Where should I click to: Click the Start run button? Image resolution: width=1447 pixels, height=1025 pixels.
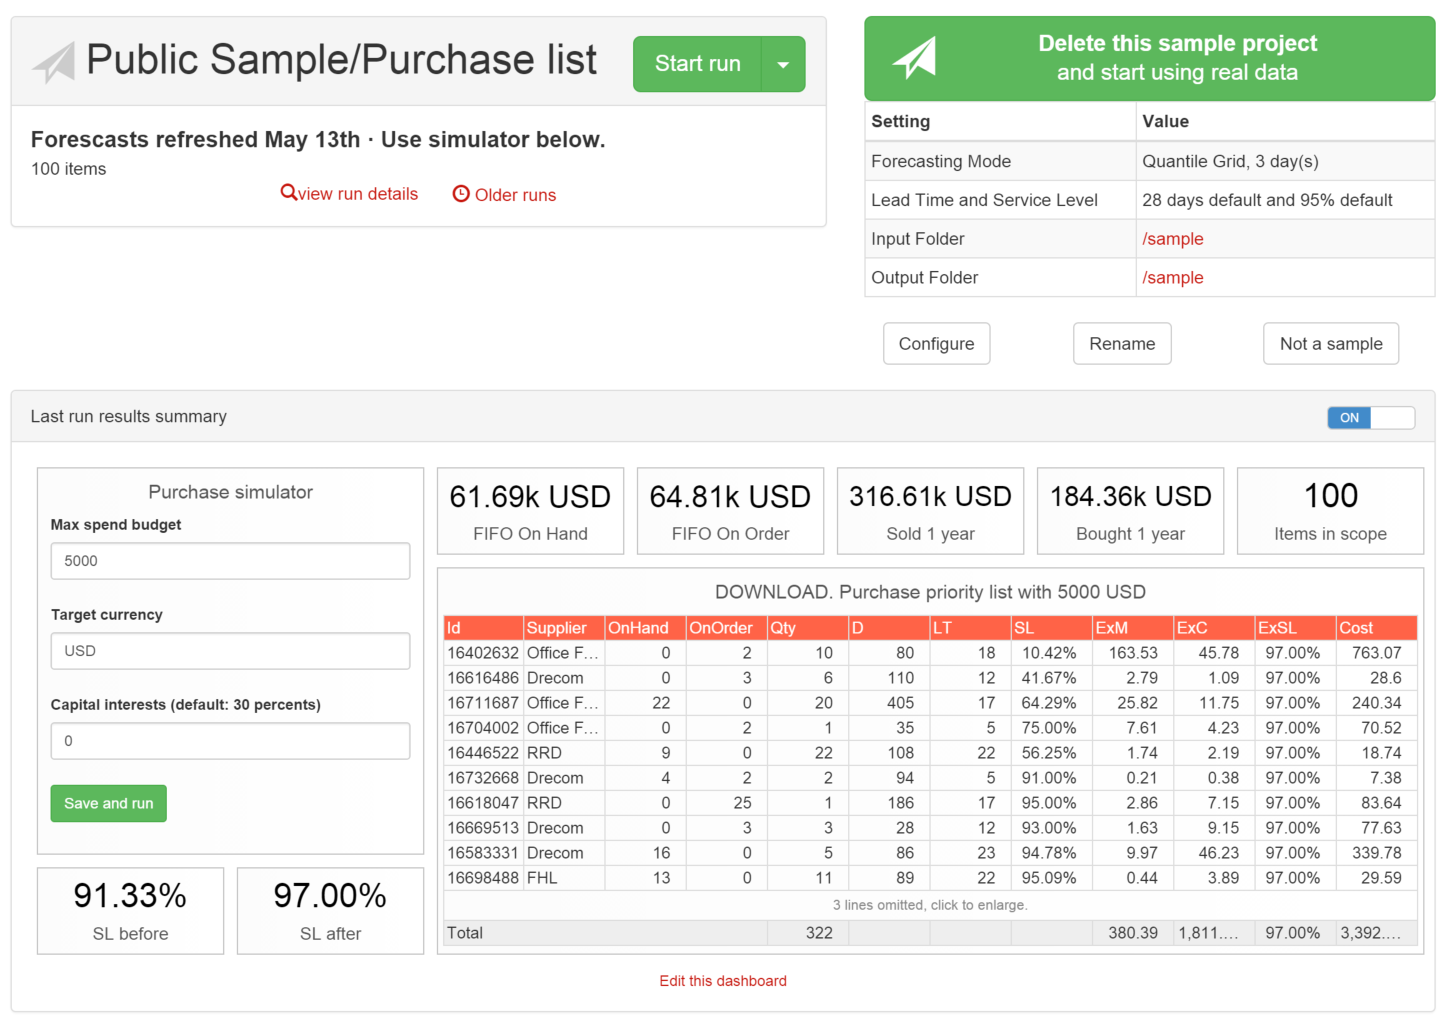click(697, 64)
